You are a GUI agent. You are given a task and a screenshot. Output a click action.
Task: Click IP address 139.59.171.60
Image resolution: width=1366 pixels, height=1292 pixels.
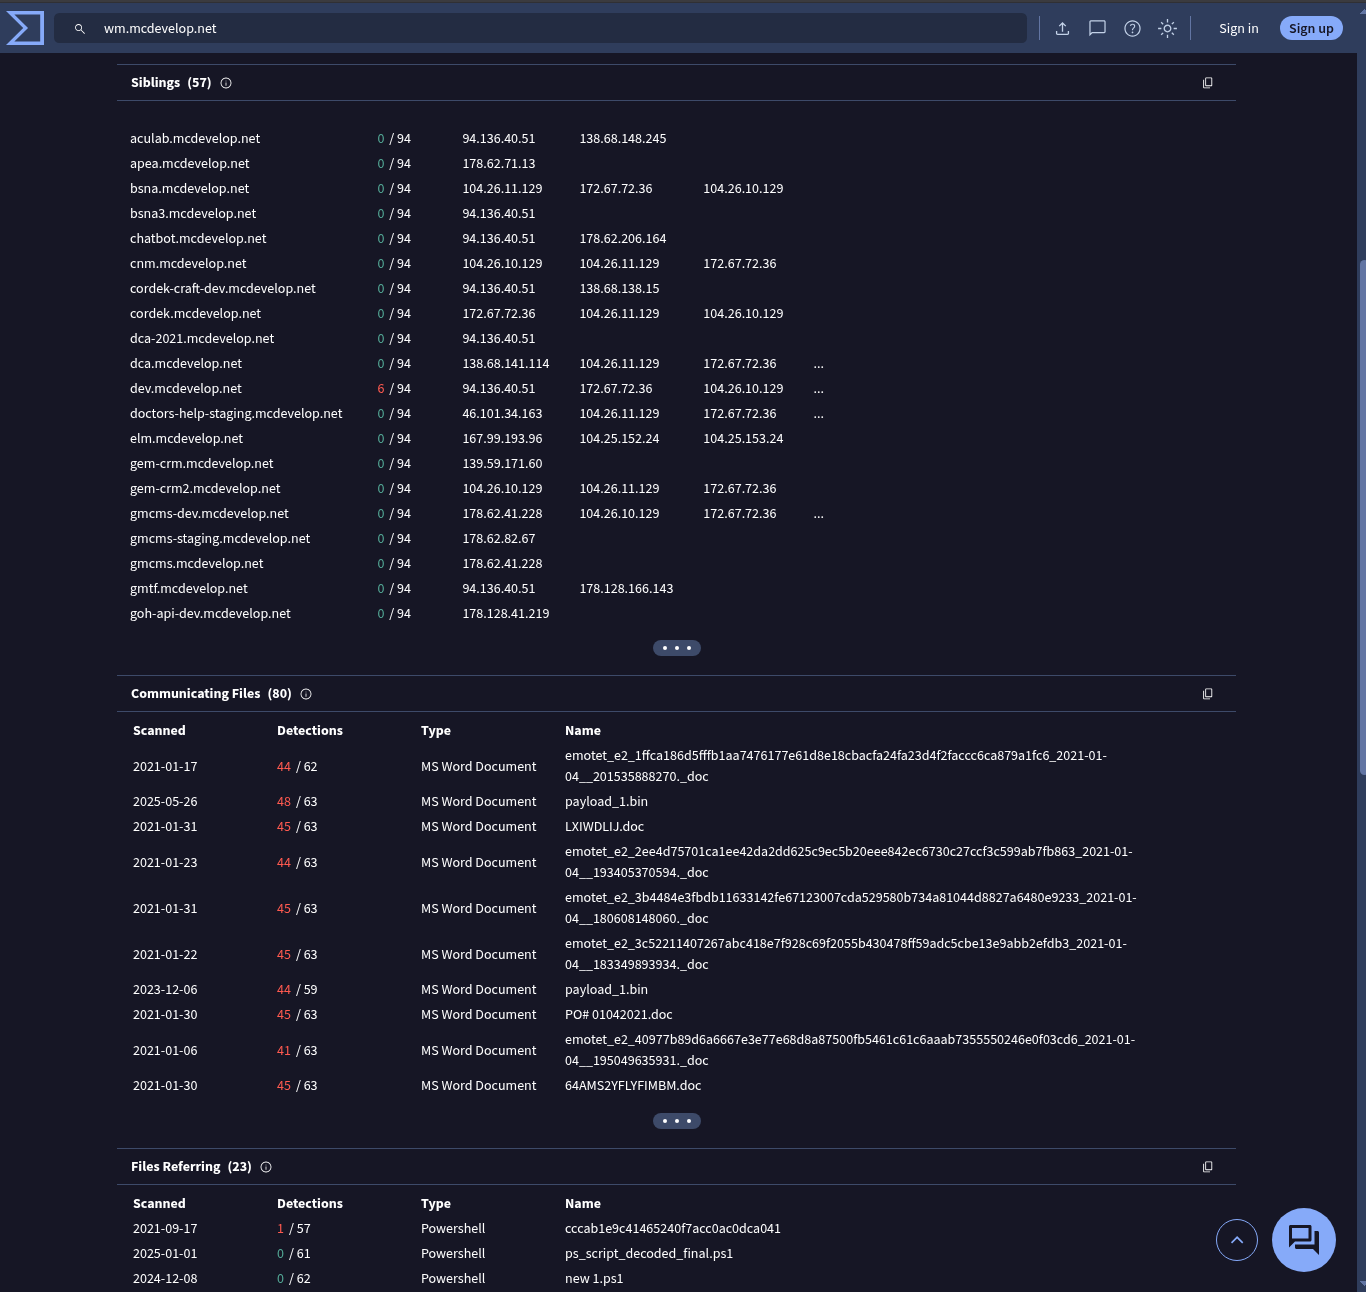(502, 464)
